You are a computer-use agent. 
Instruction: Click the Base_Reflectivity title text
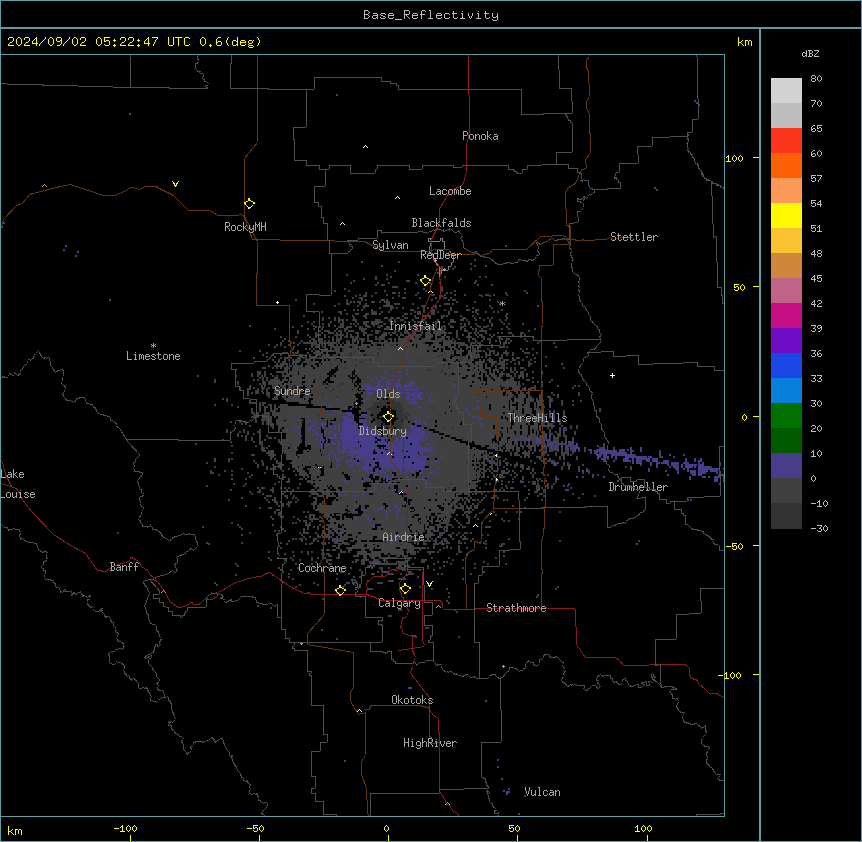(x=431, y=15)
